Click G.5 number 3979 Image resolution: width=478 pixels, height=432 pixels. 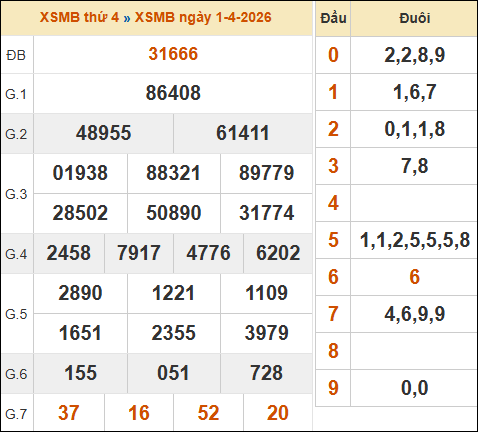[267, 333]
